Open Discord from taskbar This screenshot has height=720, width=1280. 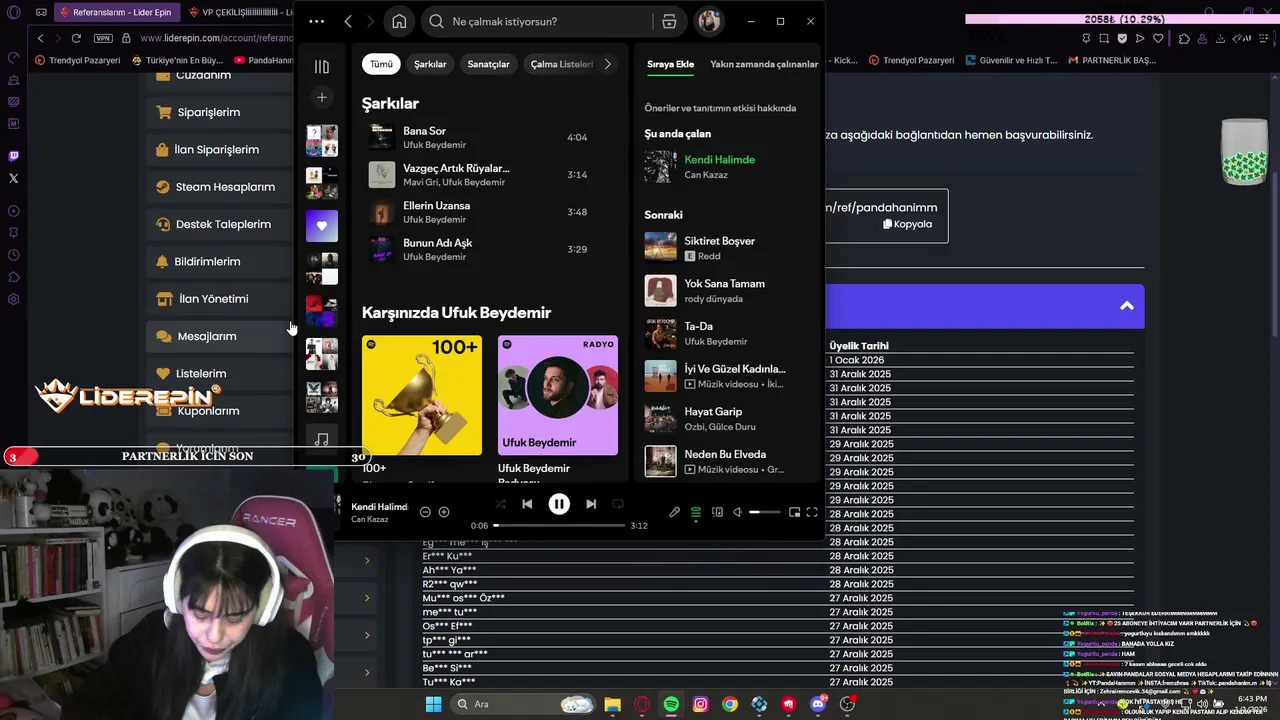[818, 704]
